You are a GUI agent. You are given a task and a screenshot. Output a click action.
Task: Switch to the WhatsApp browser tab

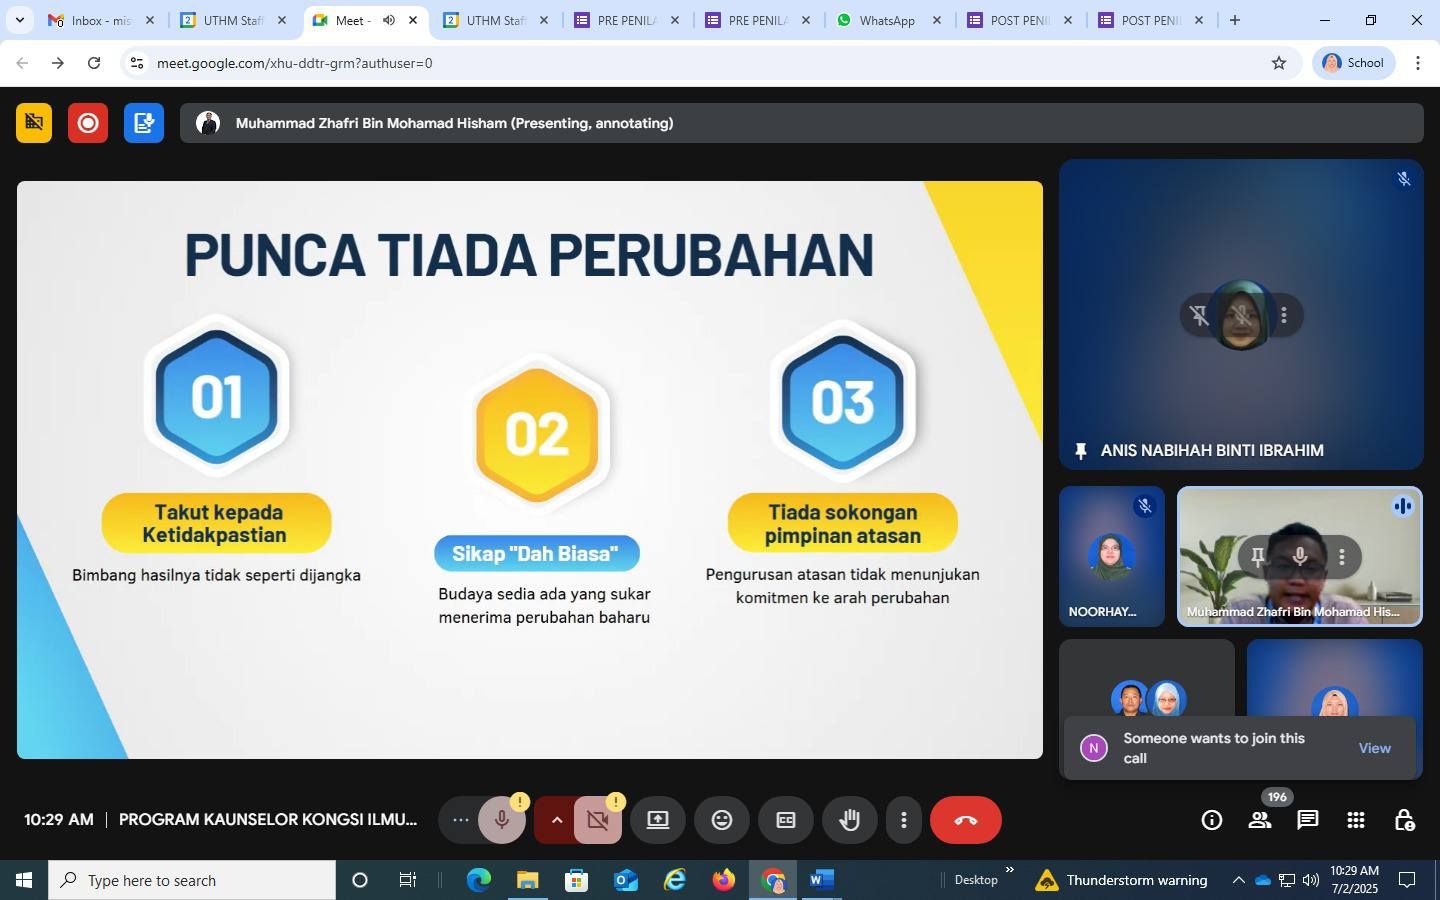[x=886, y=20]
